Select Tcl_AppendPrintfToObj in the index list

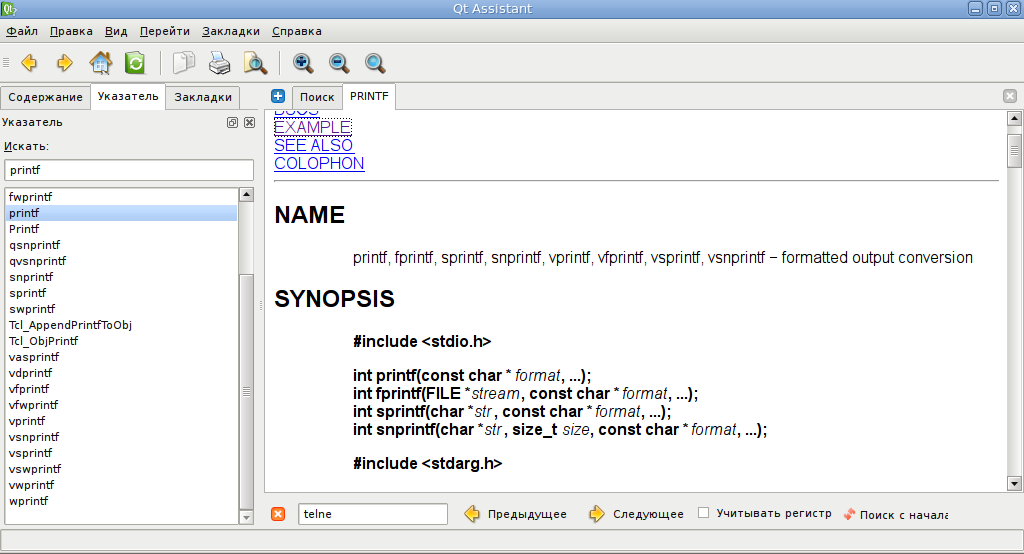tap(121, 325)
